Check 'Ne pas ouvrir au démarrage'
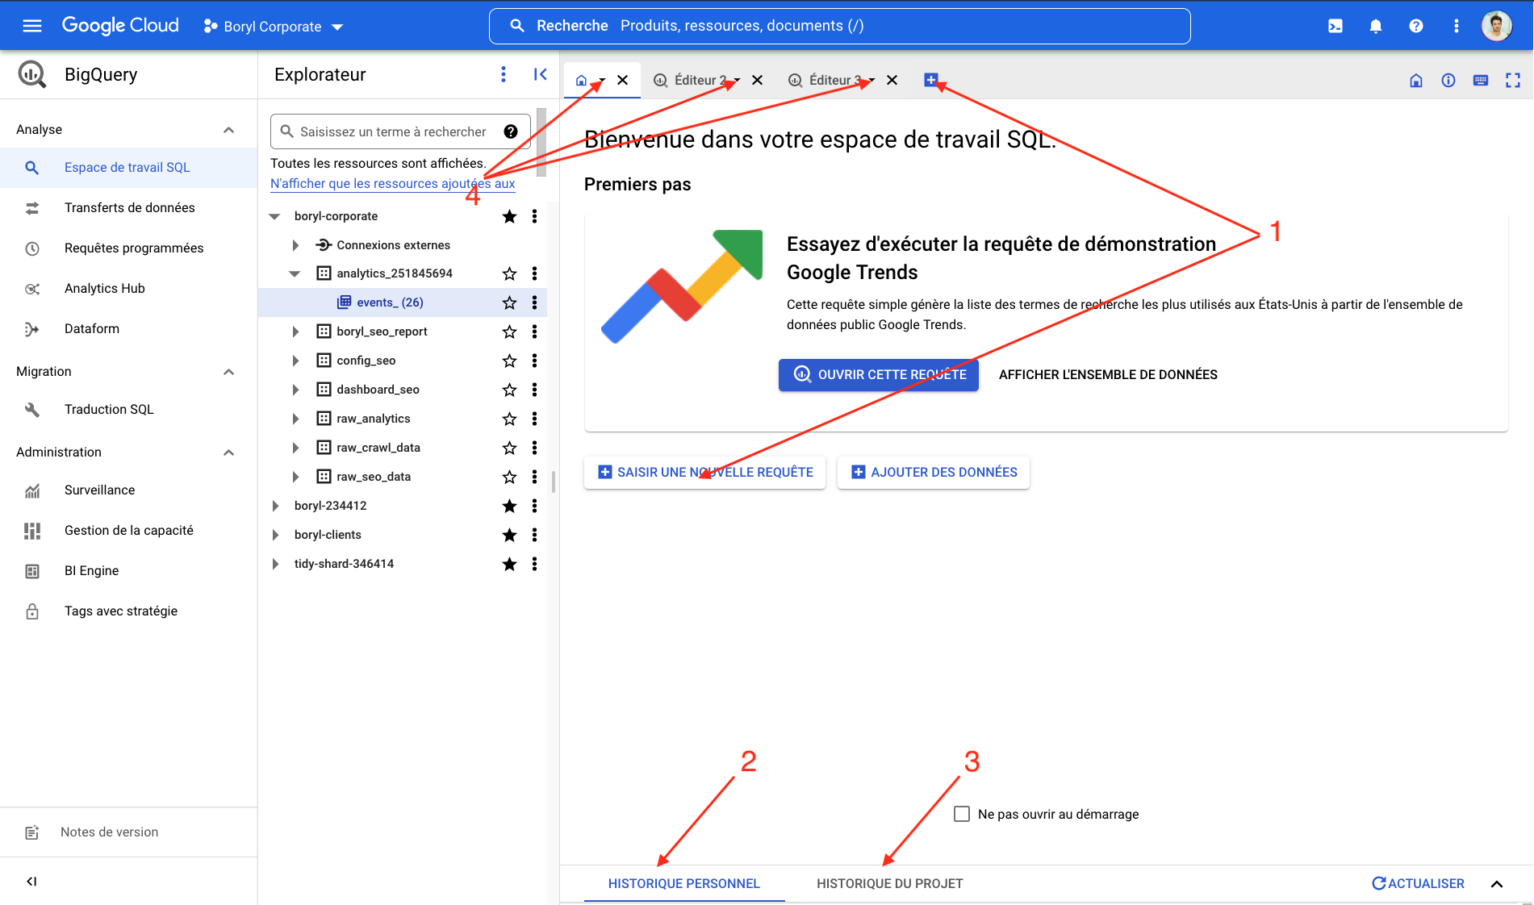The image size is (1534, 905). click(x=962, y=814)
